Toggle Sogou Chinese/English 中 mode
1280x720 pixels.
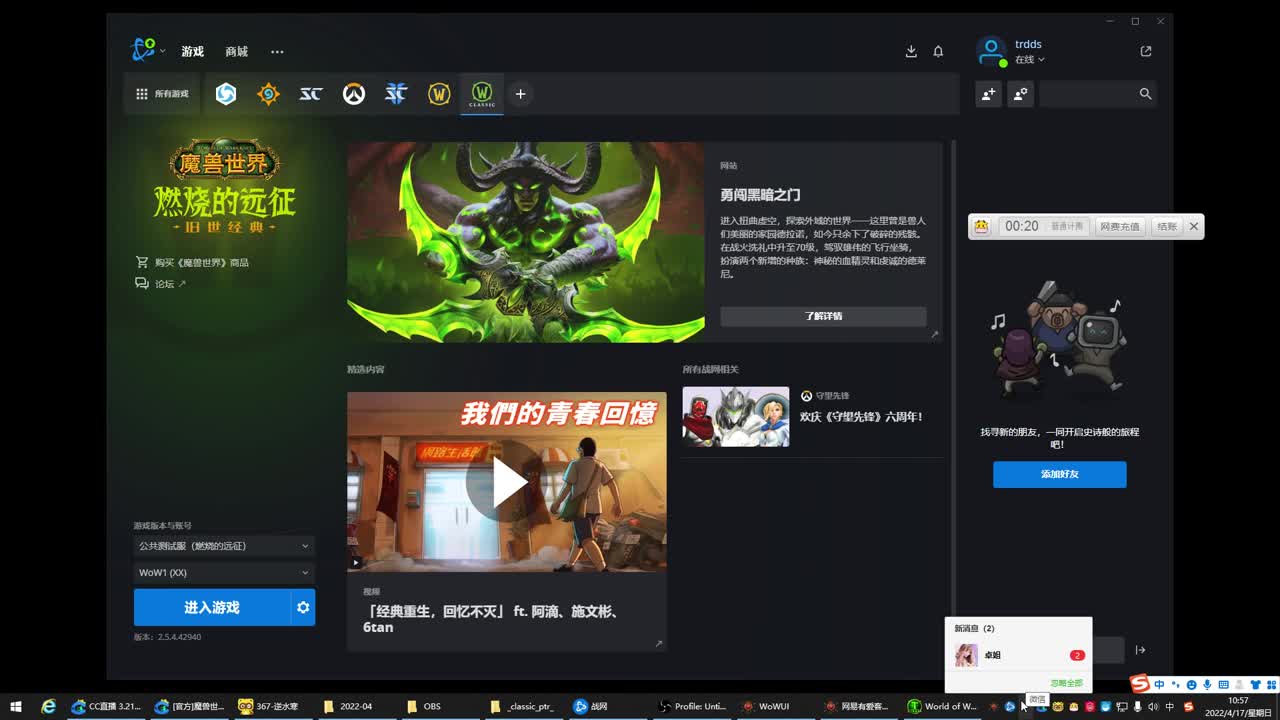click(1159, 684)
